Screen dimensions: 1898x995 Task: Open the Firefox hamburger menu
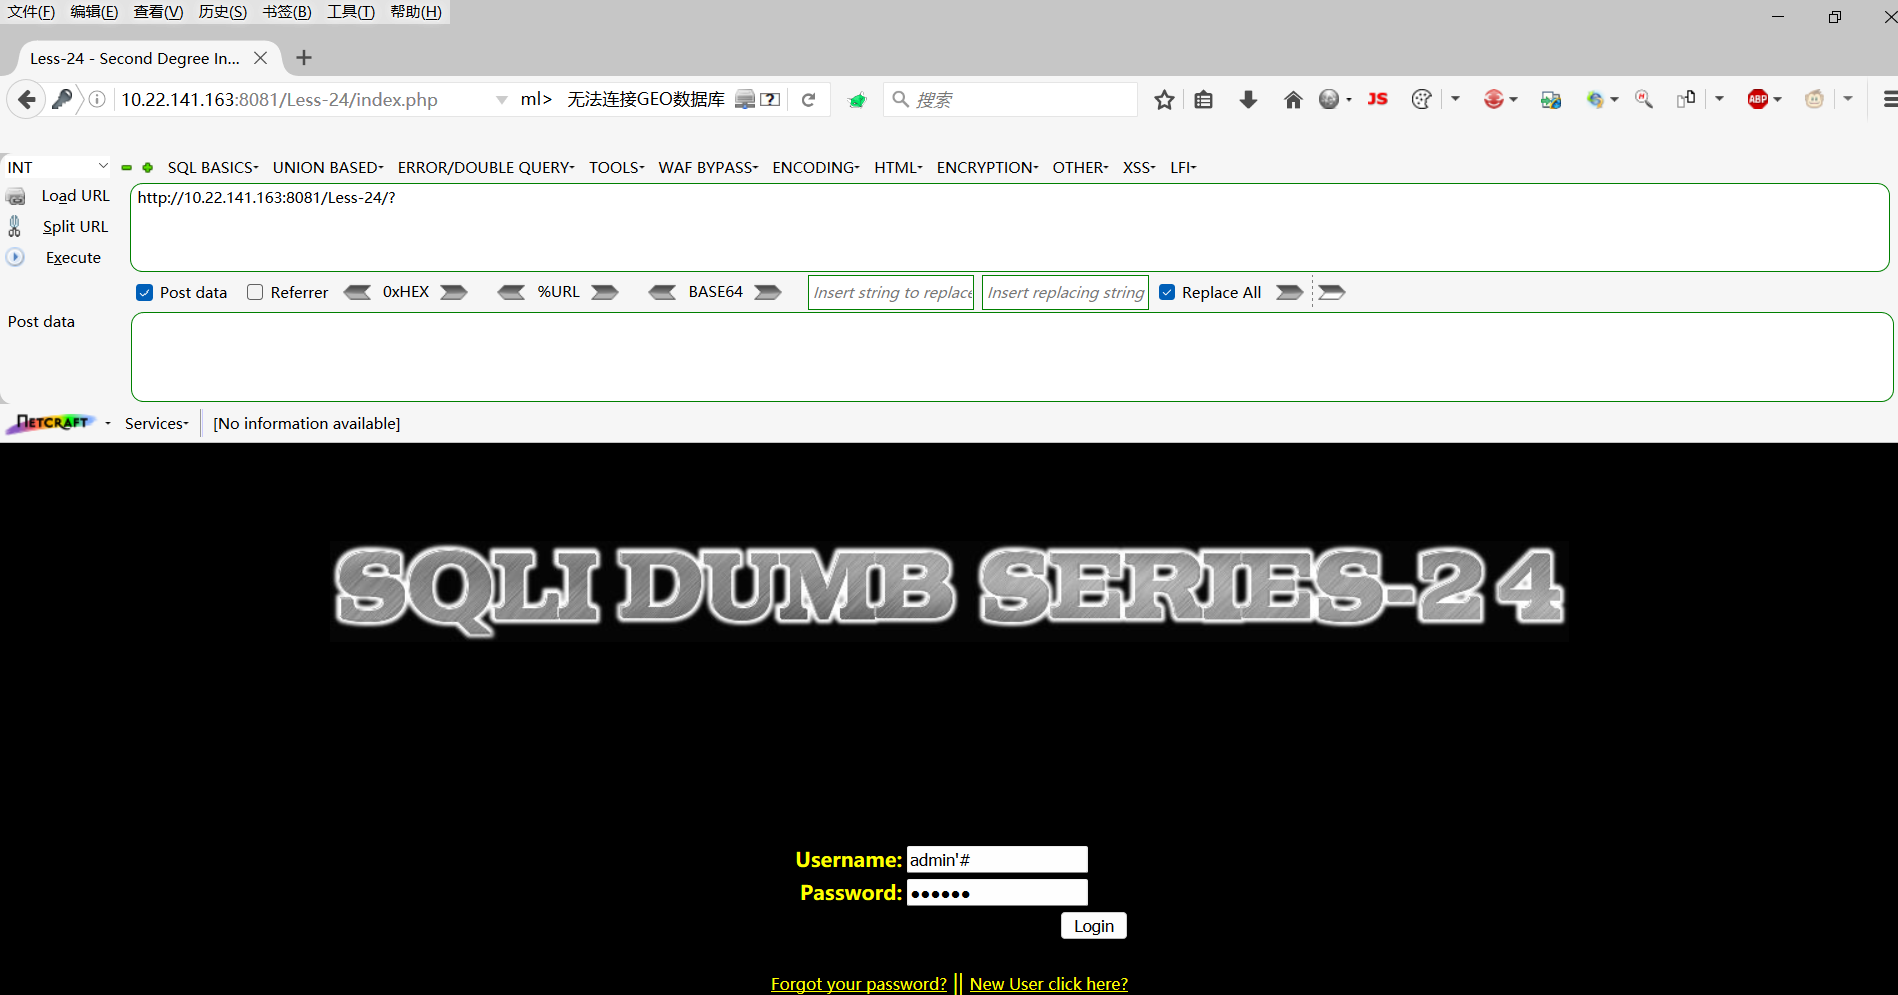(1889, 99)
